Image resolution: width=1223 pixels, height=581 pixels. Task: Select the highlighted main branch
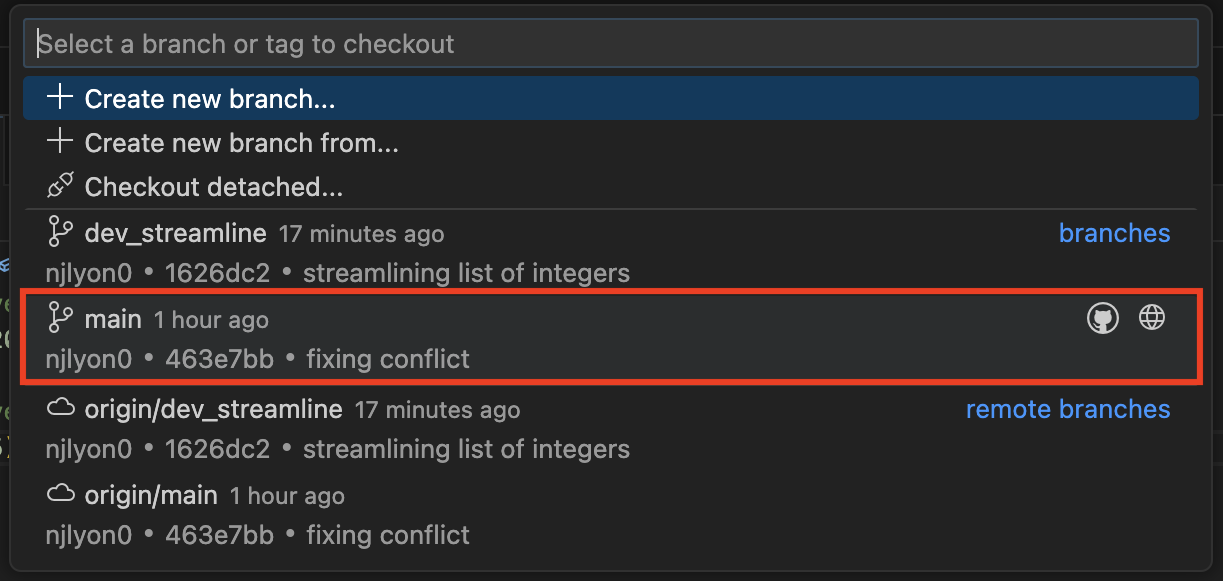click(x=113, y=318)
